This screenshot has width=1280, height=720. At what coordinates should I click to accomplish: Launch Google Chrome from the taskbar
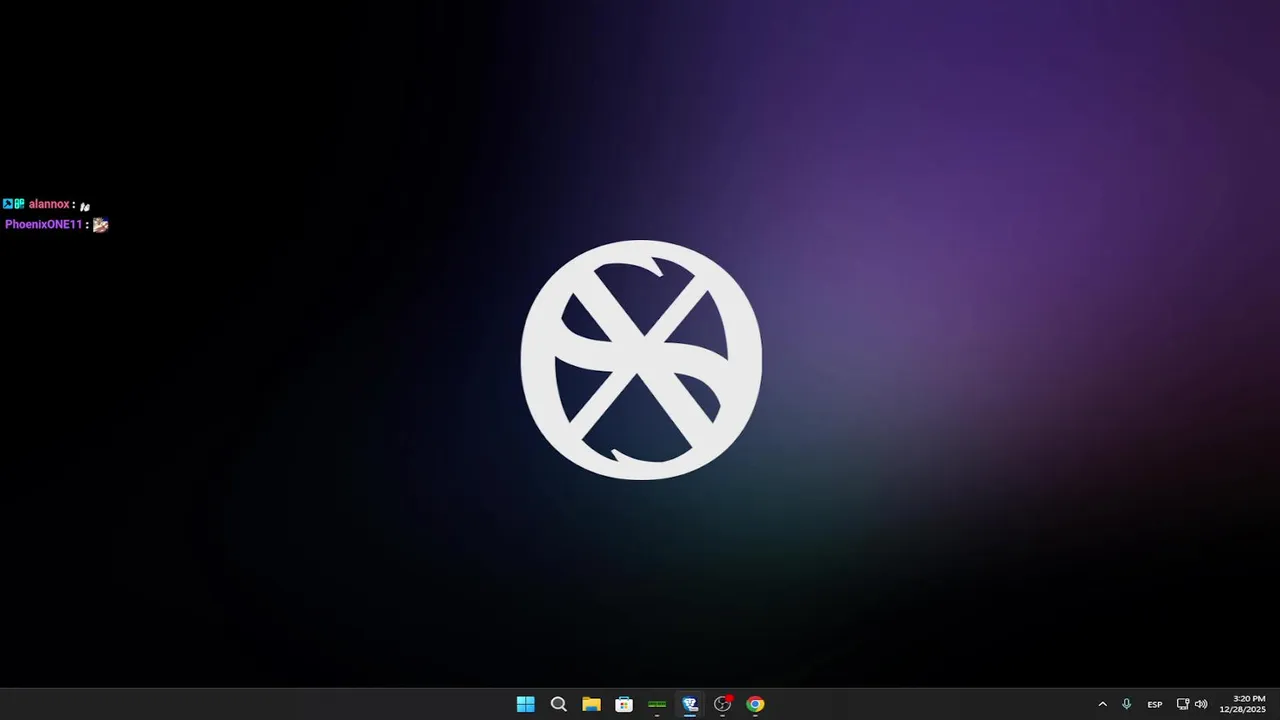755,704
